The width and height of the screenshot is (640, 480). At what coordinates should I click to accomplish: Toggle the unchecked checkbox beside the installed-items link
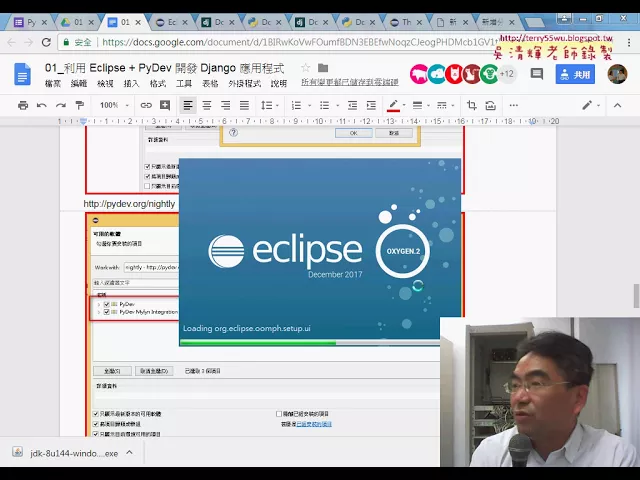279,414
